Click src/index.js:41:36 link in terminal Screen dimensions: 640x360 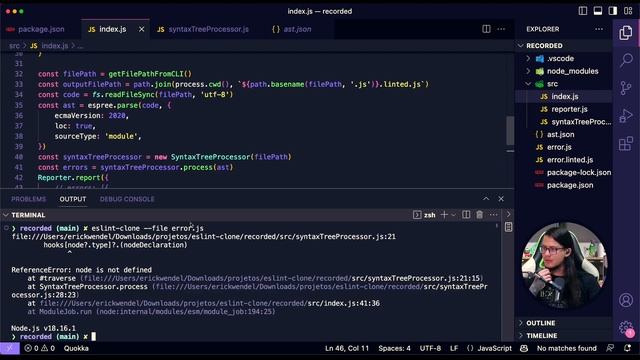[343, 303]
